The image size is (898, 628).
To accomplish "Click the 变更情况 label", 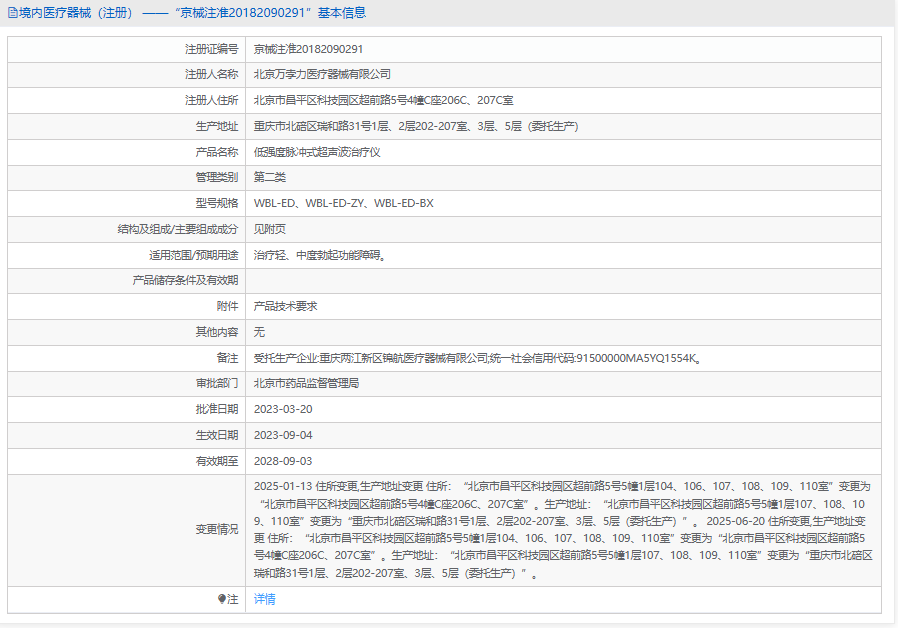I will 216,530.
